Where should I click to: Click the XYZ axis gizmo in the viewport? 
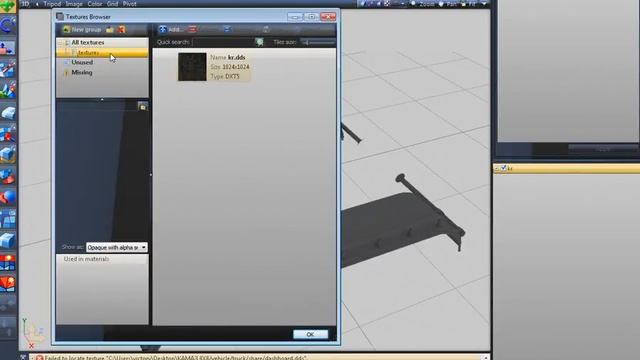point(33,333)
